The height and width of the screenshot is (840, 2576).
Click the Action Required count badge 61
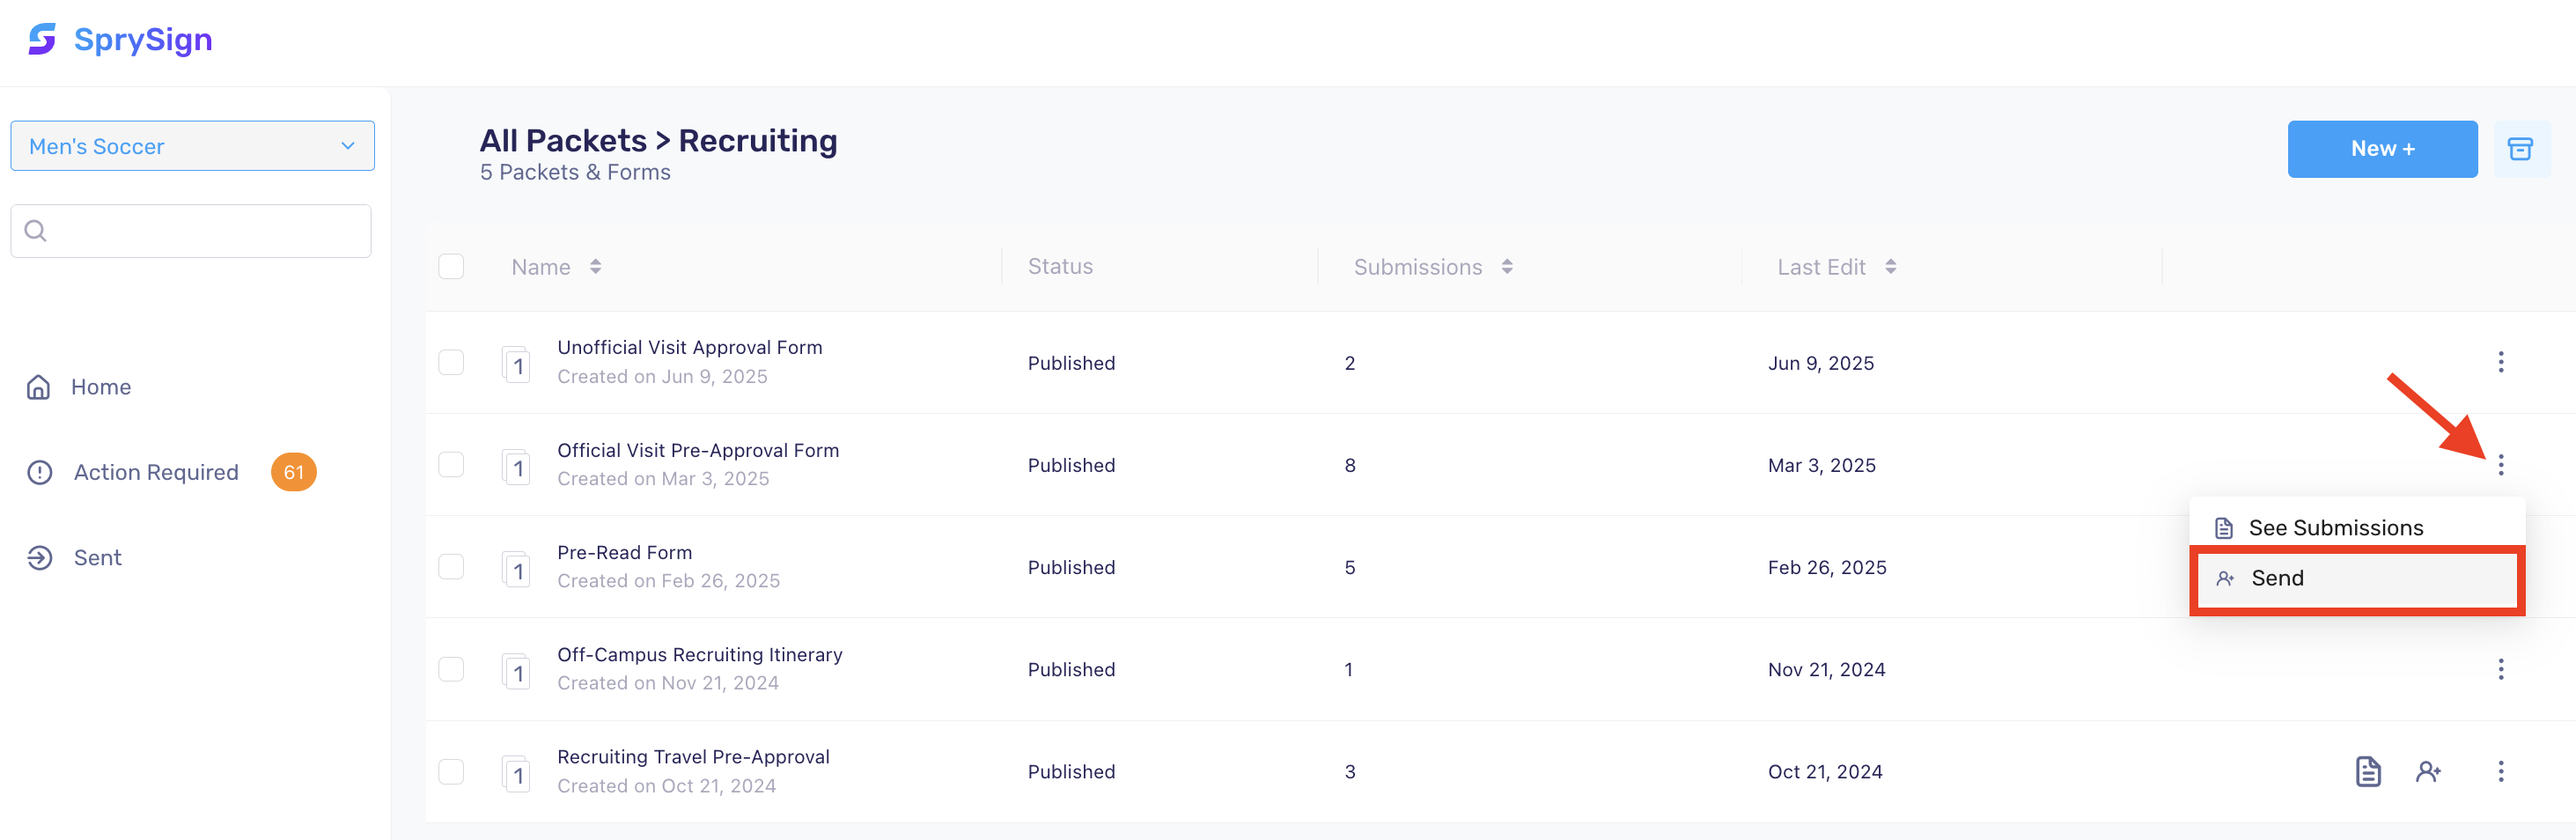pyautogui.click(x=293, y=471)
